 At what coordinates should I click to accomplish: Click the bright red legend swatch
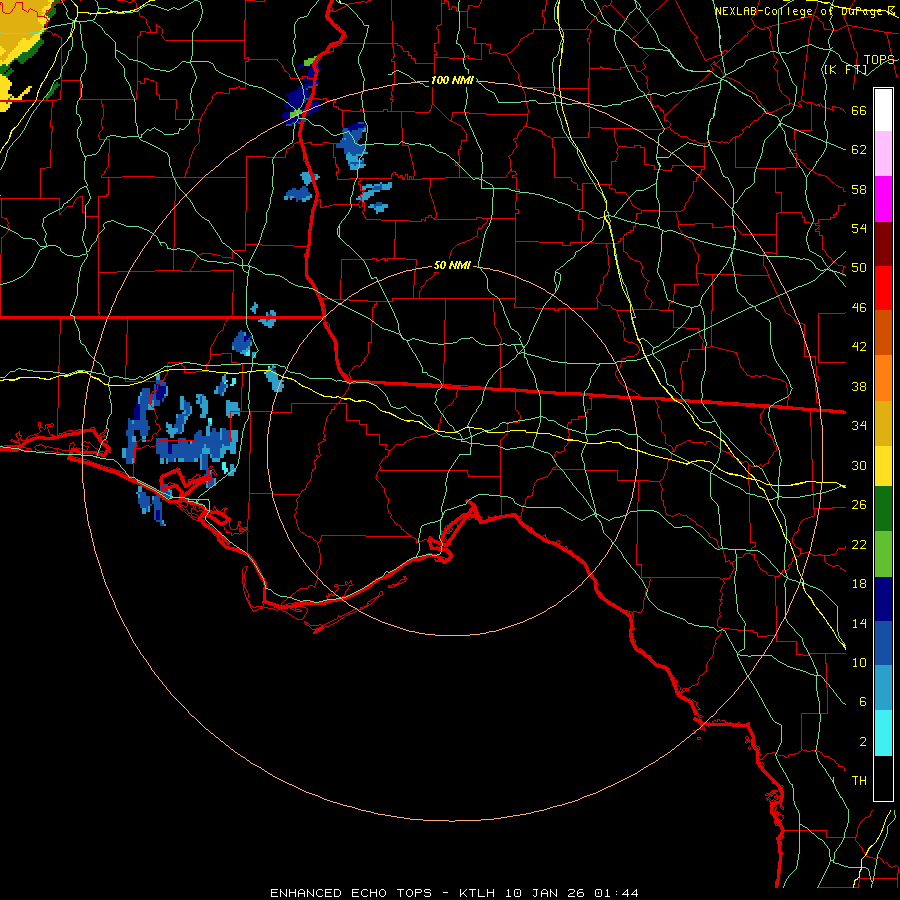[883, 288]
